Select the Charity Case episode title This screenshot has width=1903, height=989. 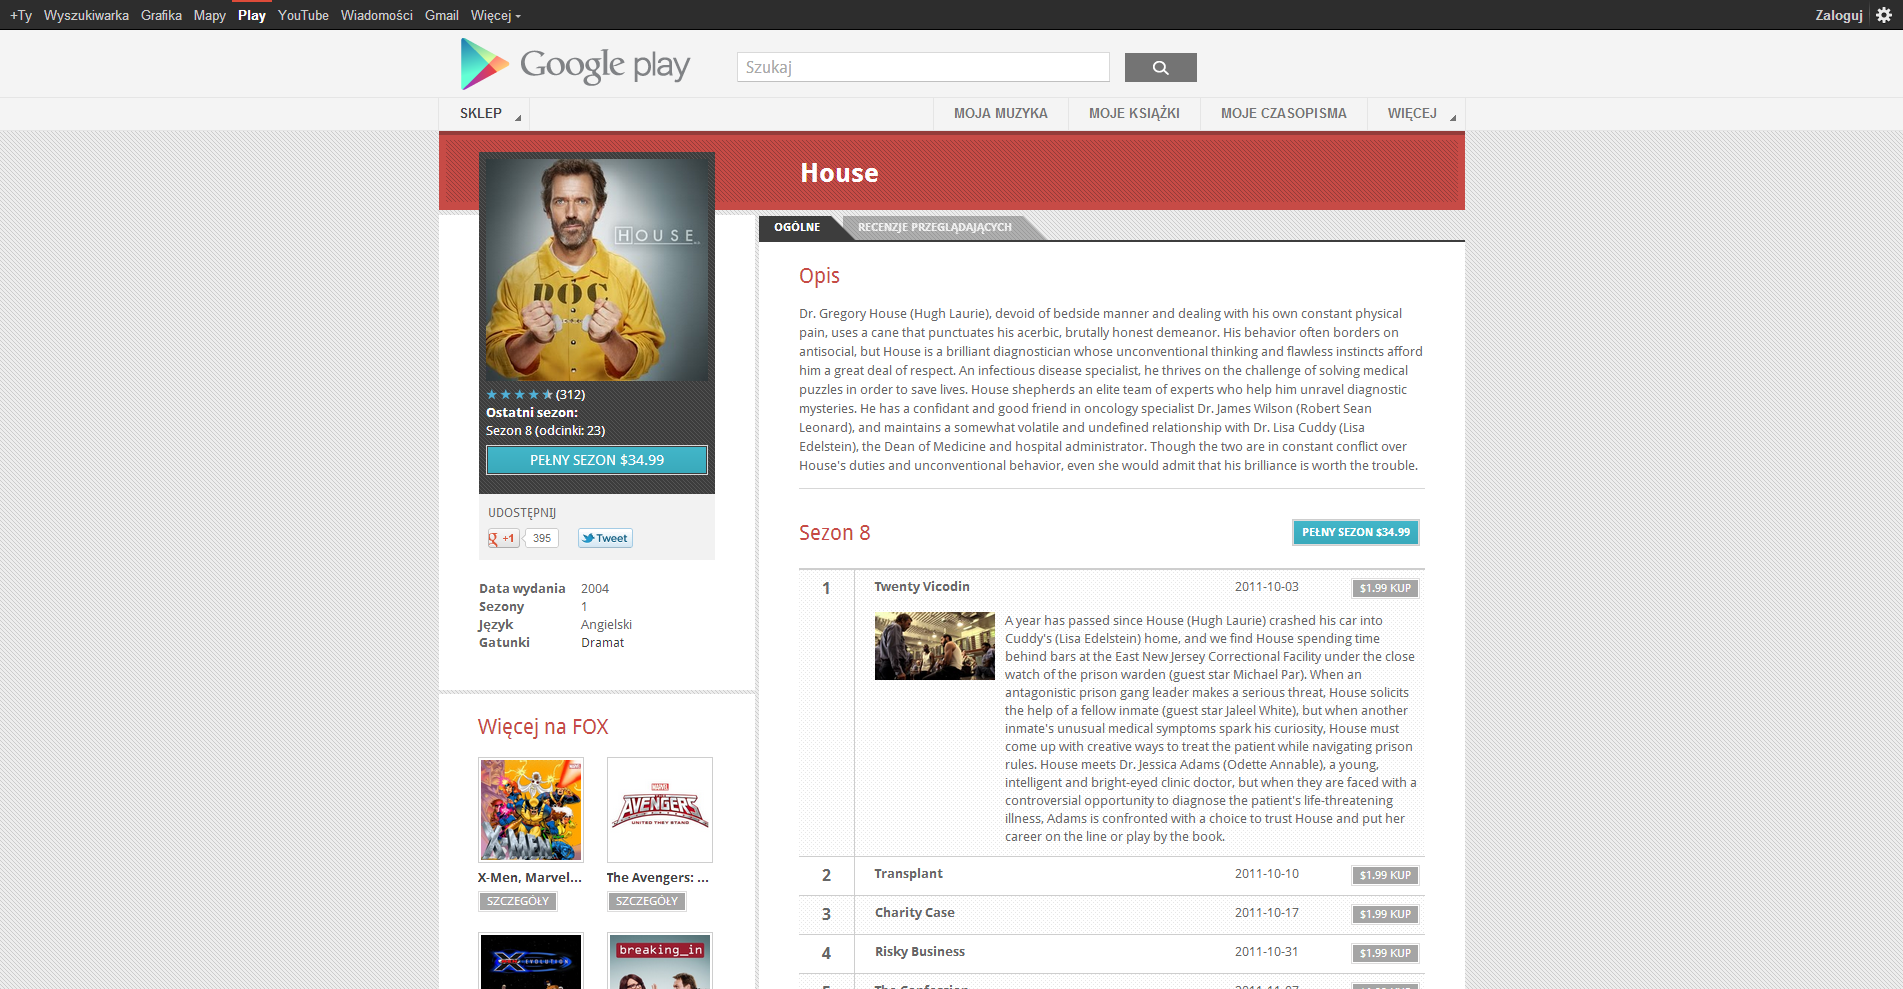point(915,913)
